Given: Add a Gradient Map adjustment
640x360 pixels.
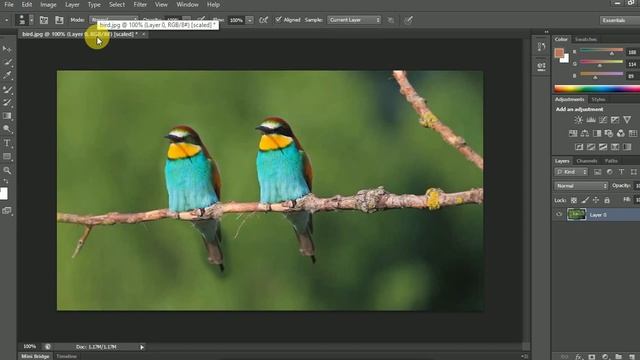Looking at the screenshot, I should click(627, 147).
